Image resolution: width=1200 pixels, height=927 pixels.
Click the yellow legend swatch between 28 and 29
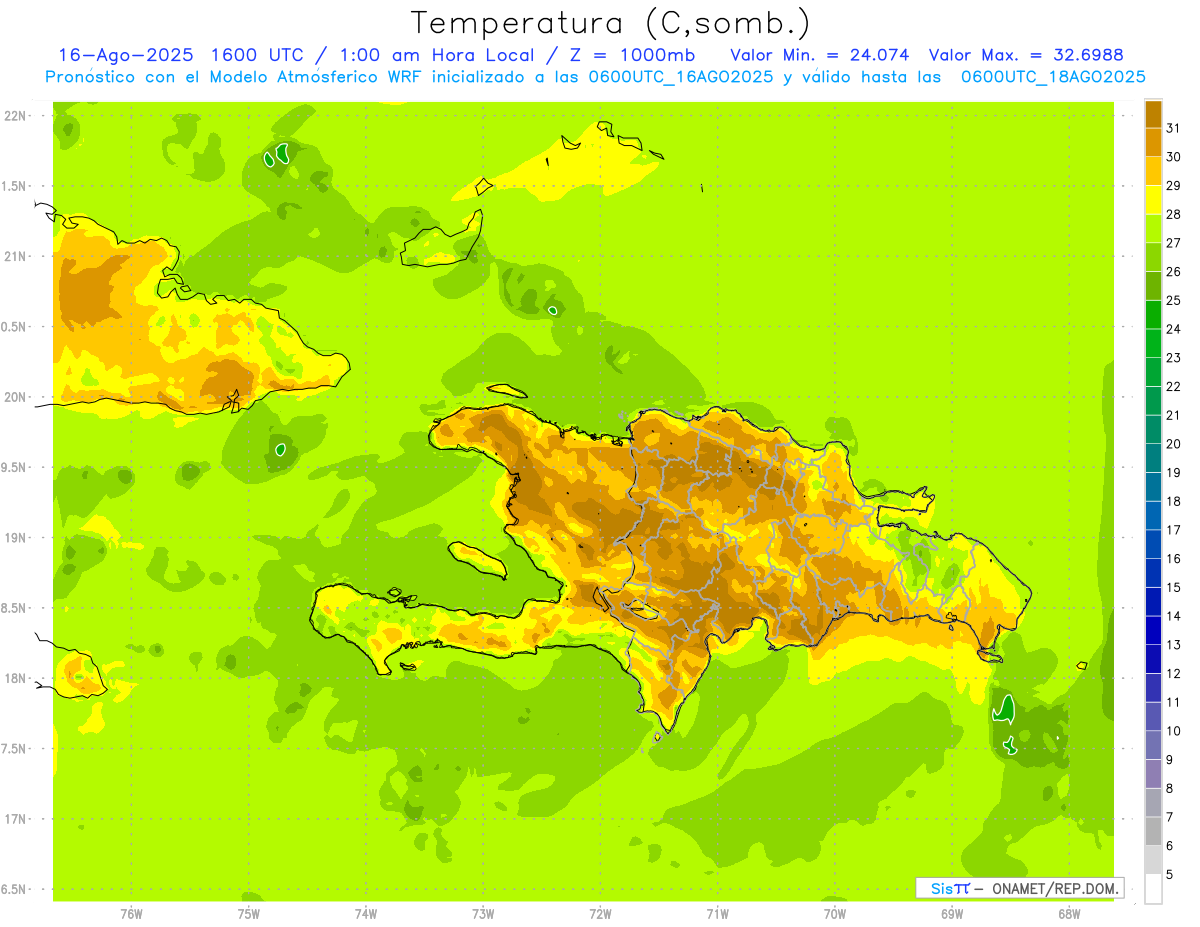click(x=1153, y=199)
